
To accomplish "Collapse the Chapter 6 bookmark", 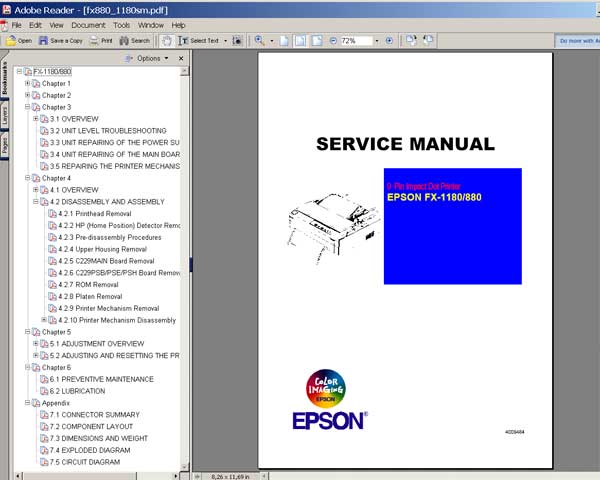I will 27,367.
